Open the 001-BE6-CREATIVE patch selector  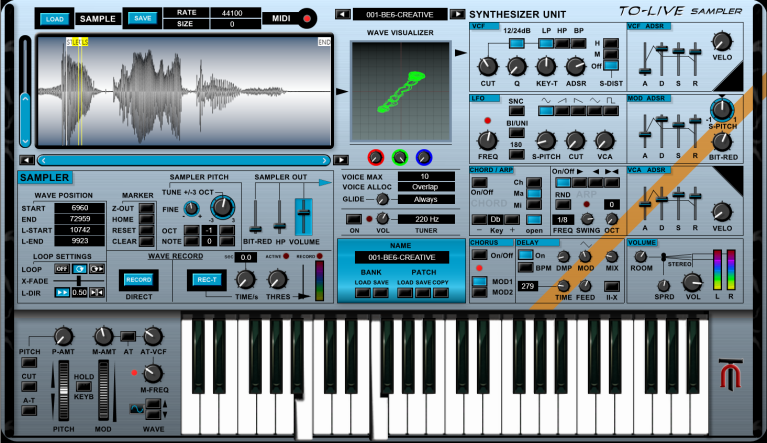point(399,15)
